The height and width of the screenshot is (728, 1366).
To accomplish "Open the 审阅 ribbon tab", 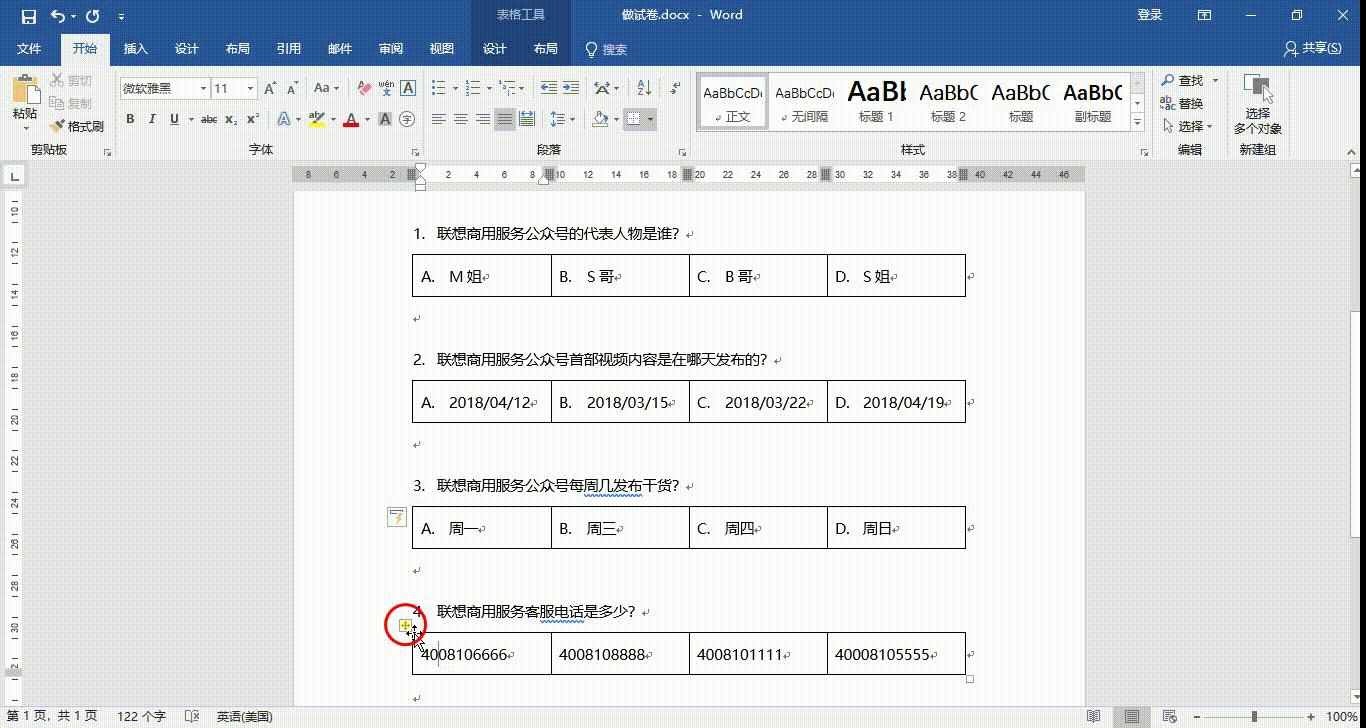I will pyautogui.click(x=391, y=49).
